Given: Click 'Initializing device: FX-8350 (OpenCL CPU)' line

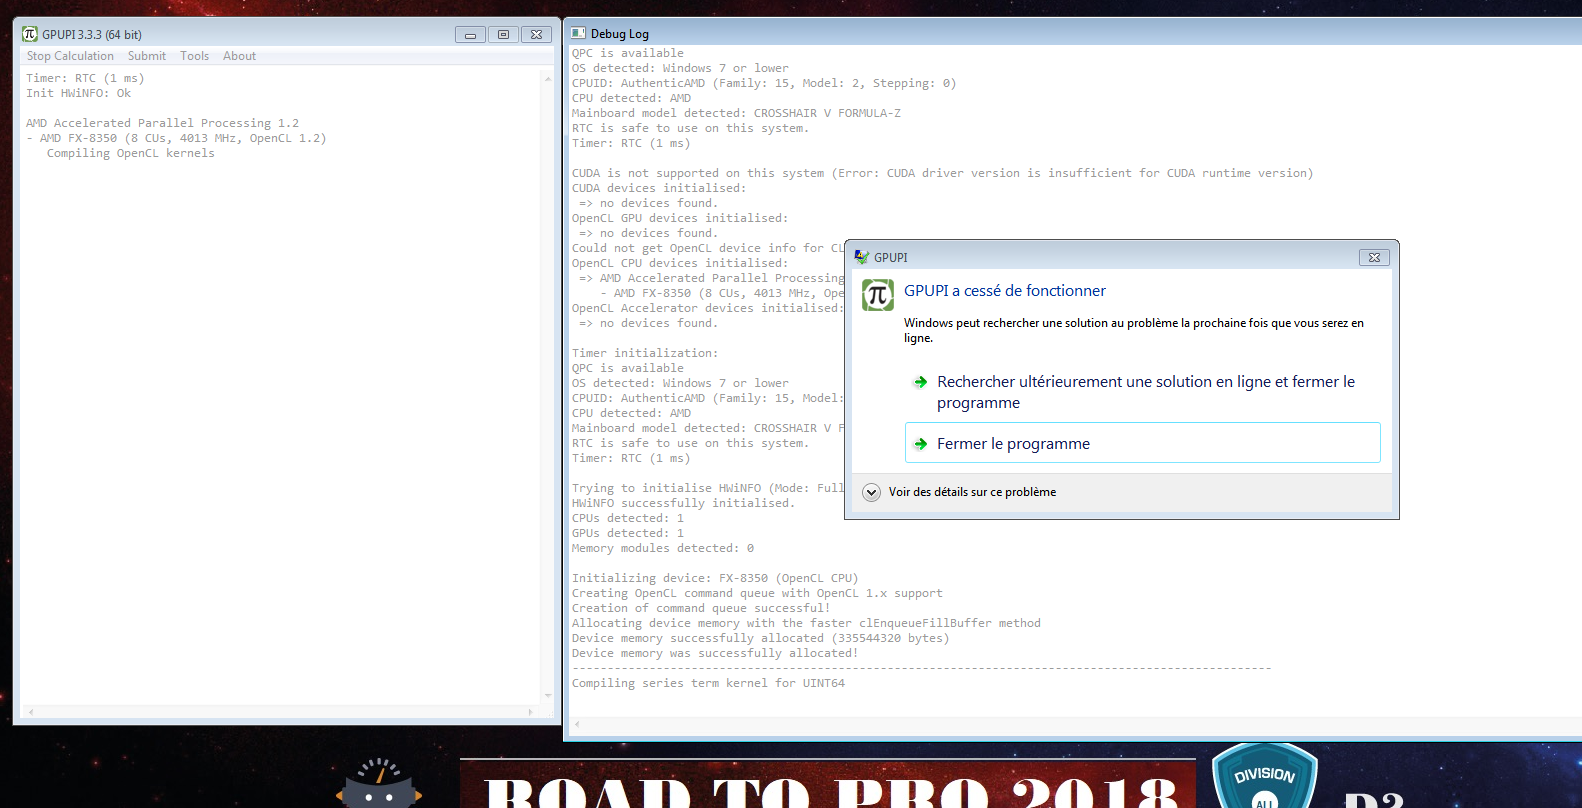Looking at the screenshot, I should tap(715, 578).
